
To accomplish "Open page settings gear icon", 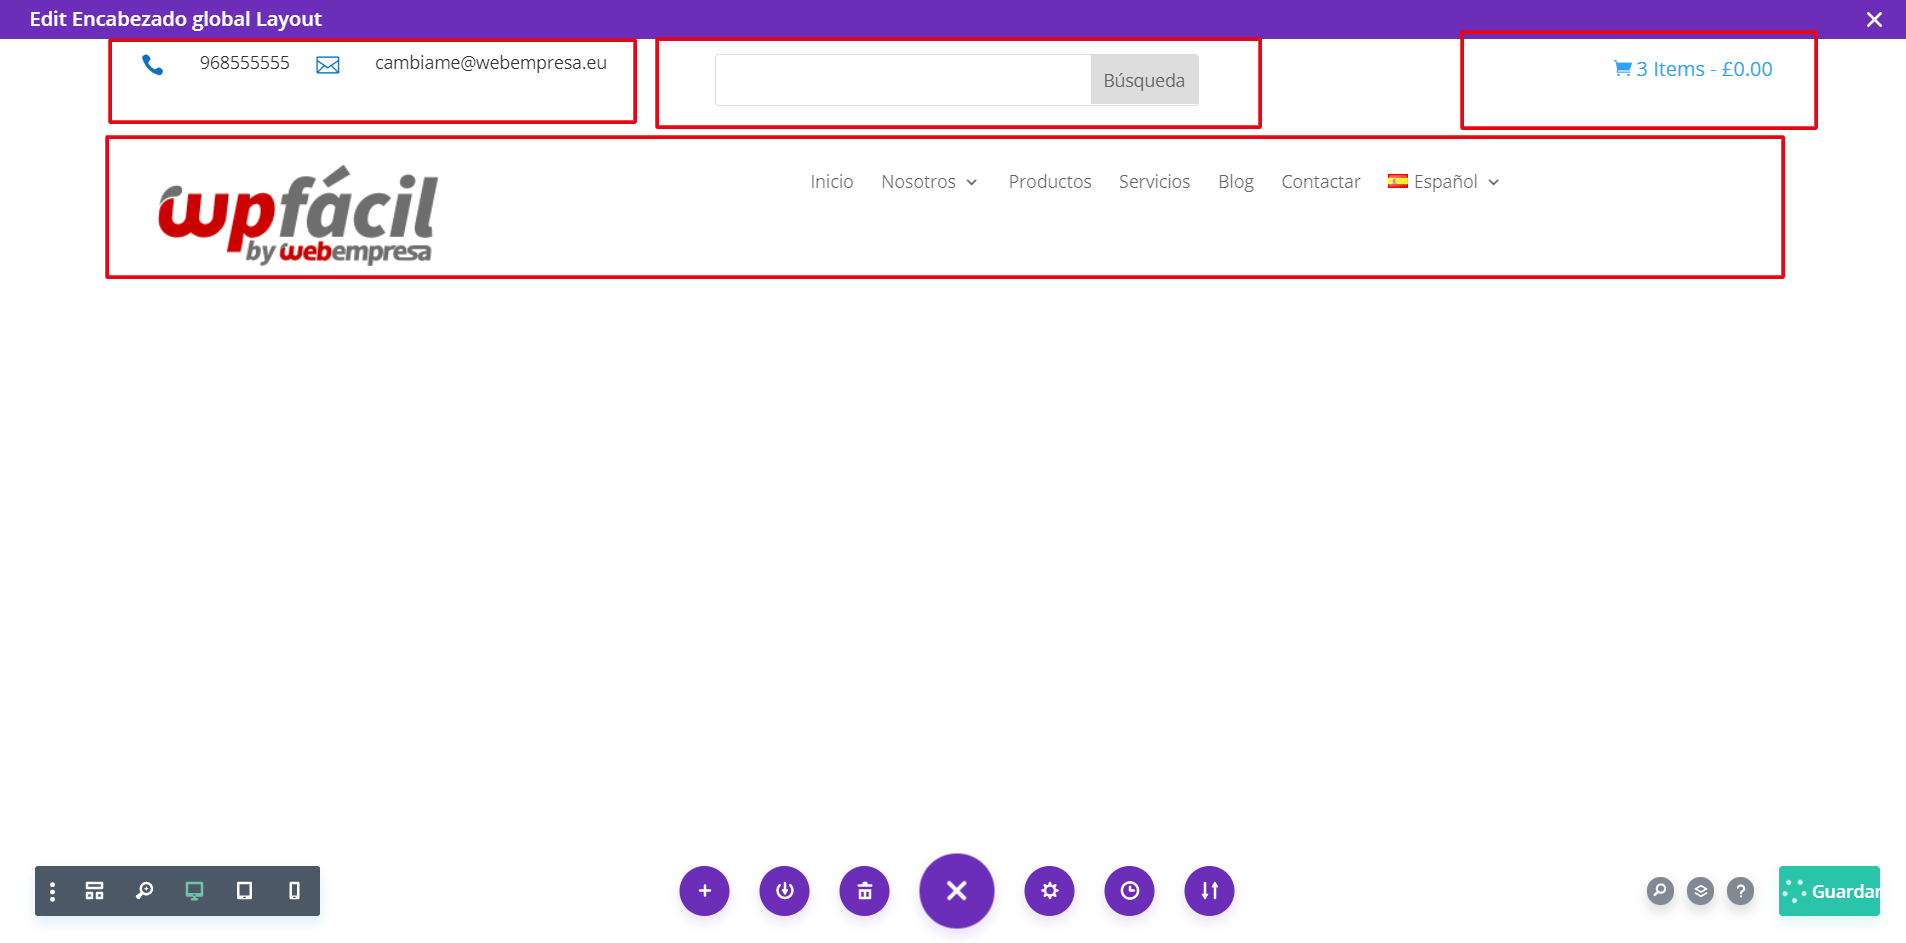I will coord(1050,891).
